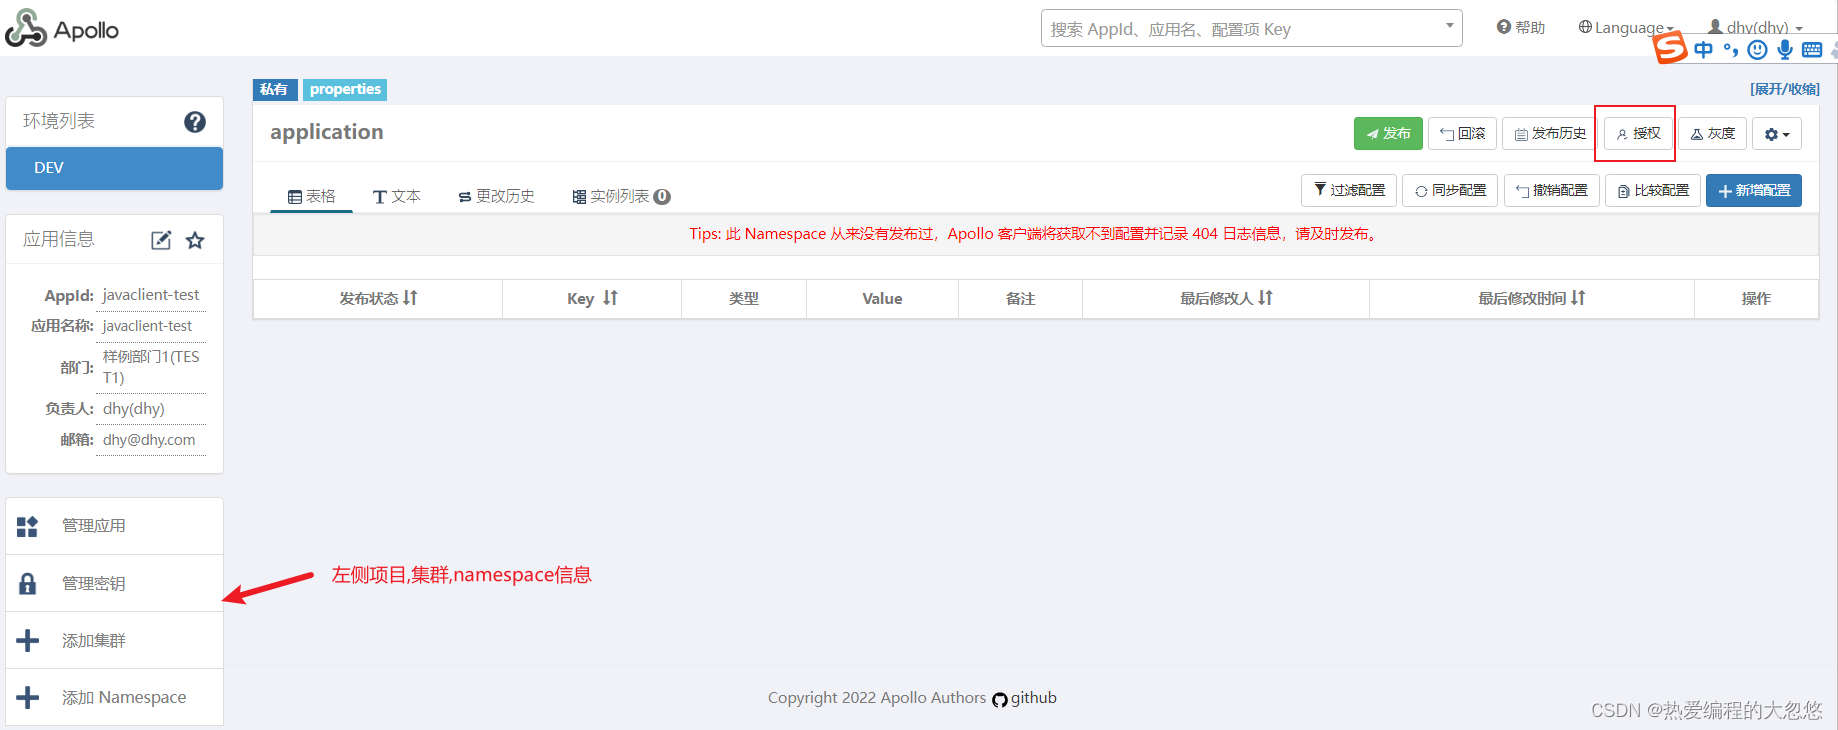Click the Apollo logo
The height and width of the screenshot is (730, 1838).
(62, 29)
